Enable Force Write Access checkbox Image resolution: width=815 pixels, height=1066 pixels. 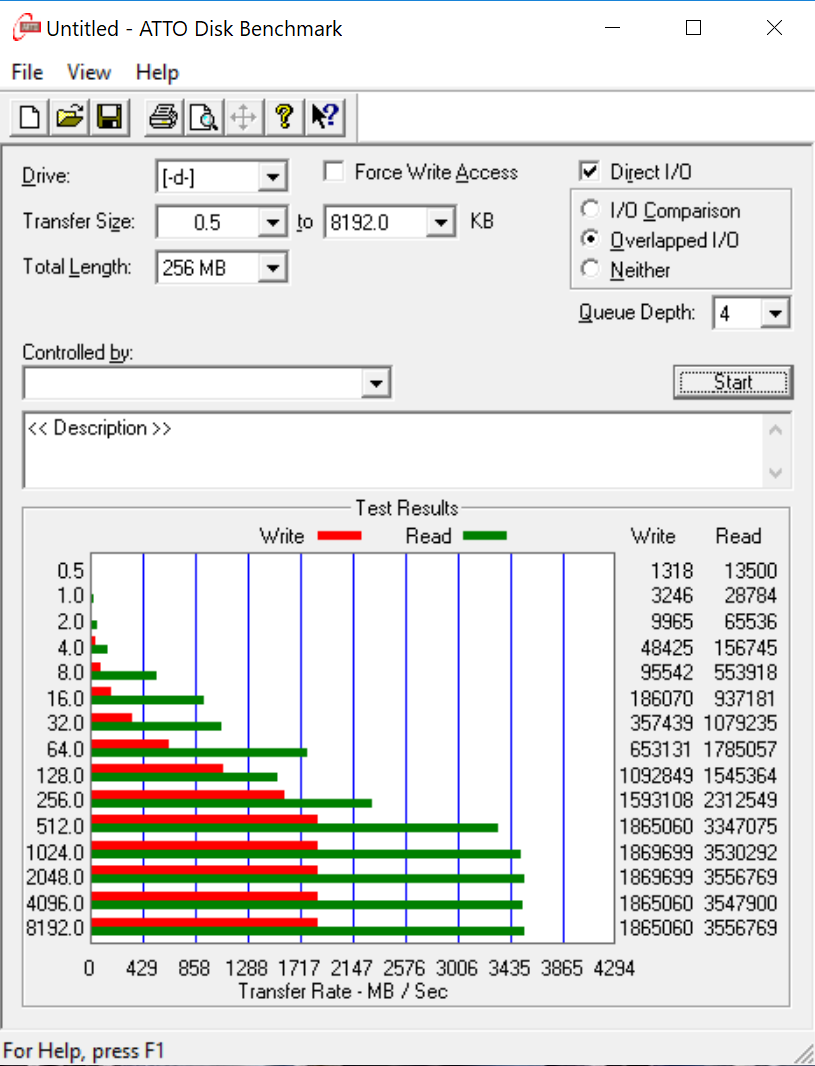(334, 171)
